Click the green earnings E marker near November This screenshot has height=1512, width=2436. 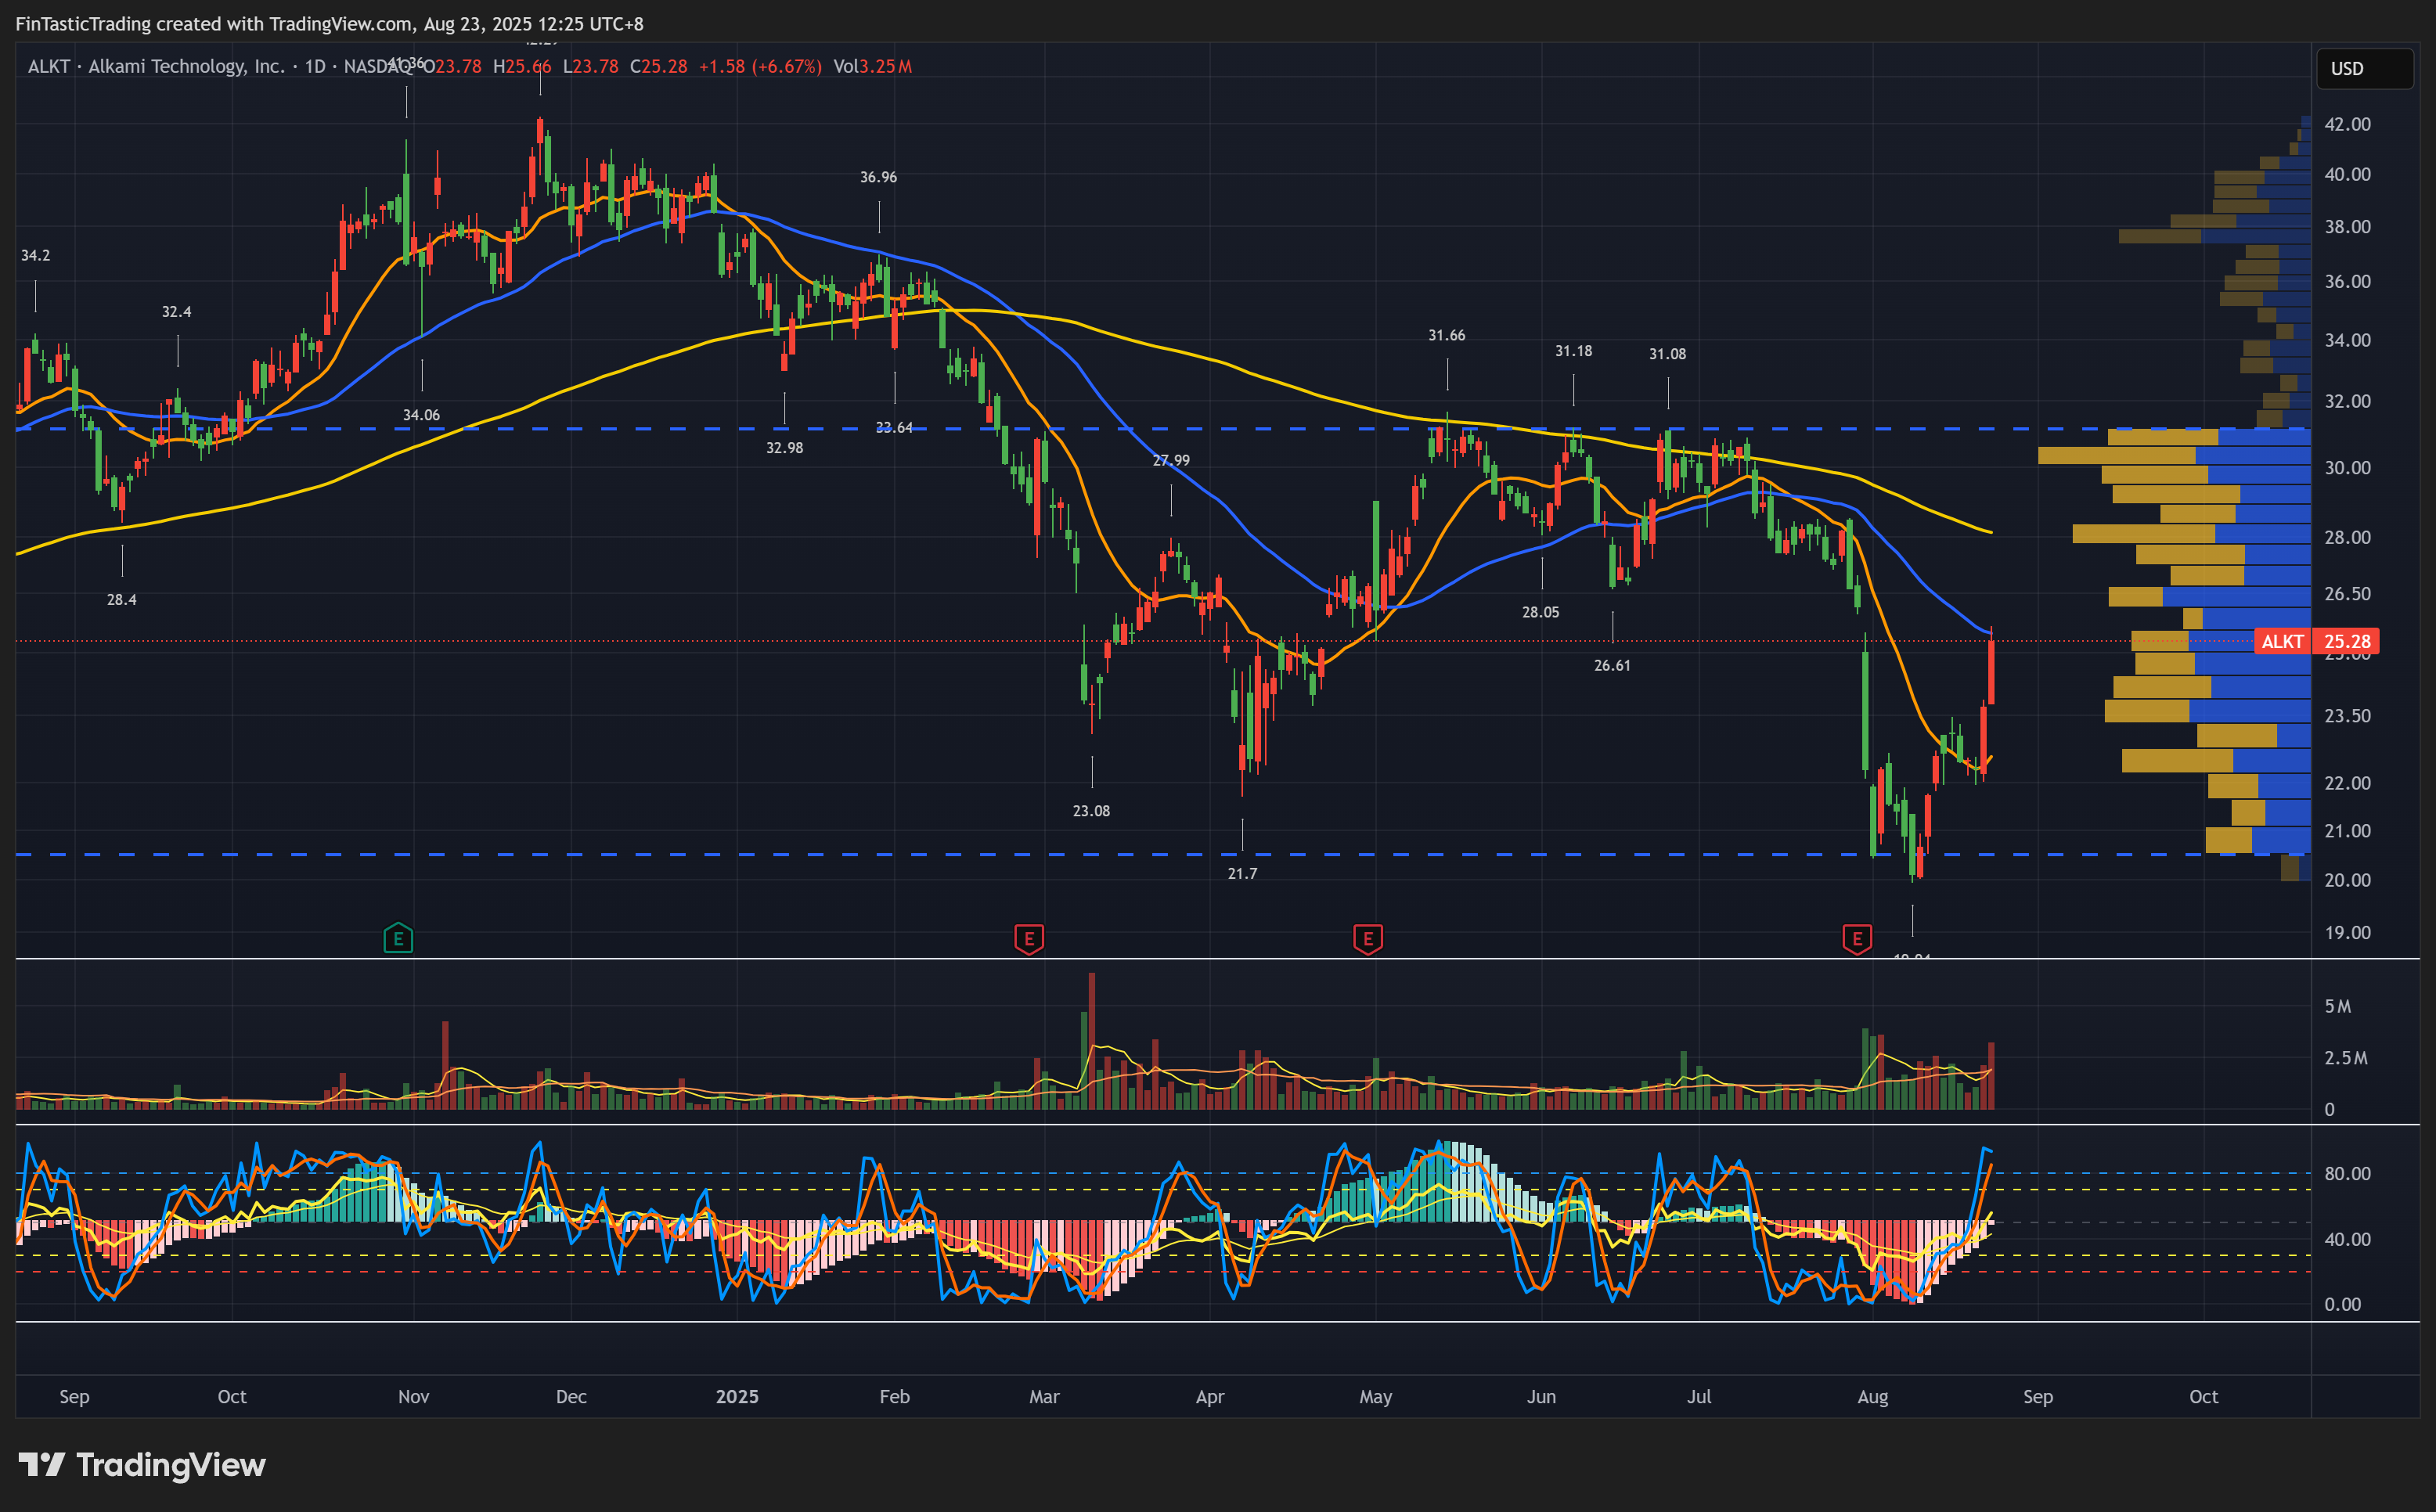tap(398, 938)
